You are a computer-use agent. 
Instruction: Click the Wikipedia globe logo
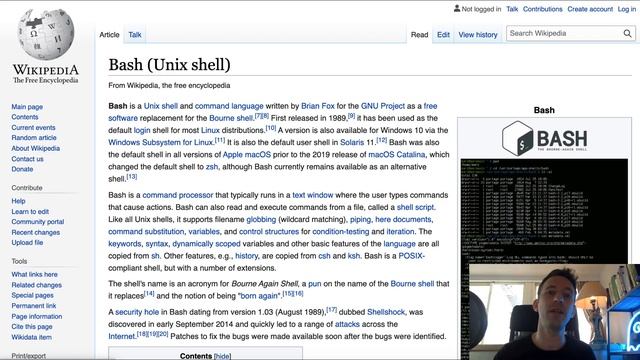pos(46,35)
